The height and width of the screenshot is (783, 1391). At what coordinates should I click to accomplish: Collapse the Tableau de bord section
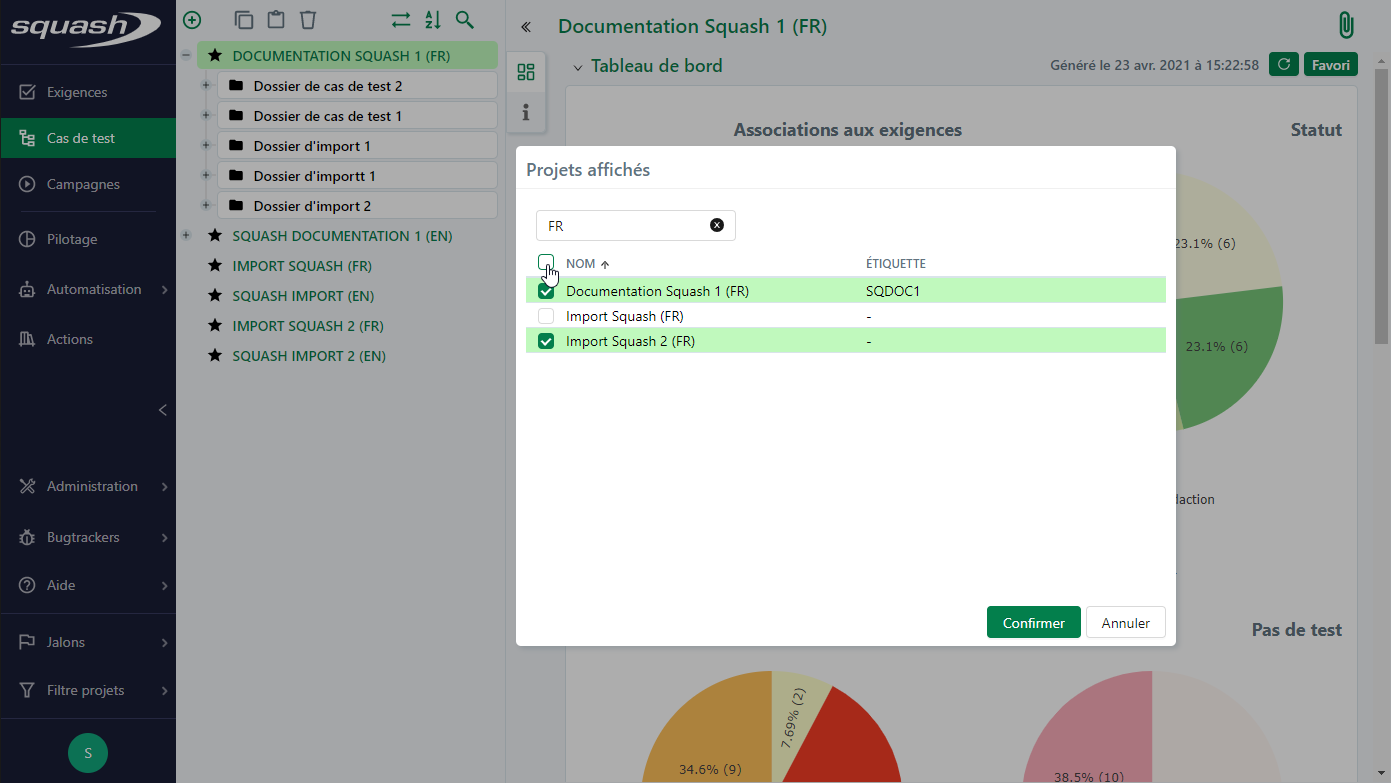(x=577, y=67)
